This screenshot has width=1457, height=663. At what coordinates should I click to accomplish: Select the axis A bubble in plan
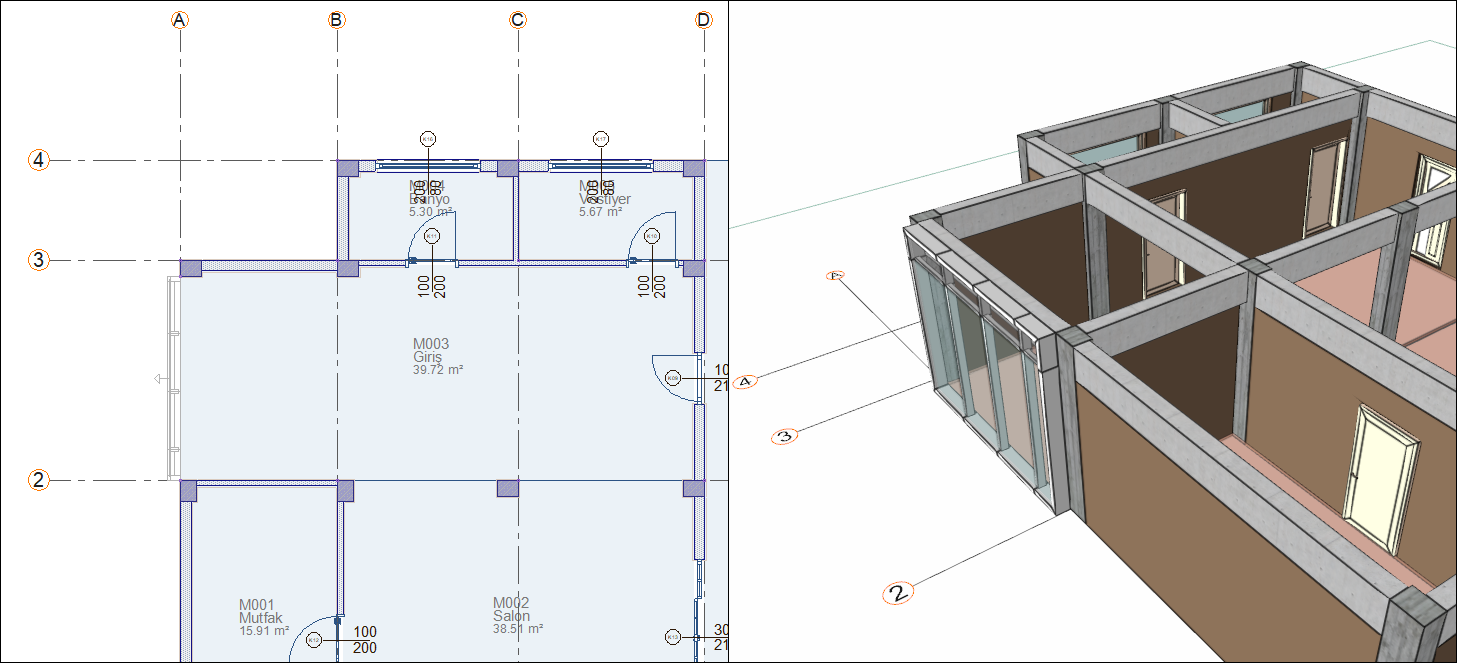(180, 20)
